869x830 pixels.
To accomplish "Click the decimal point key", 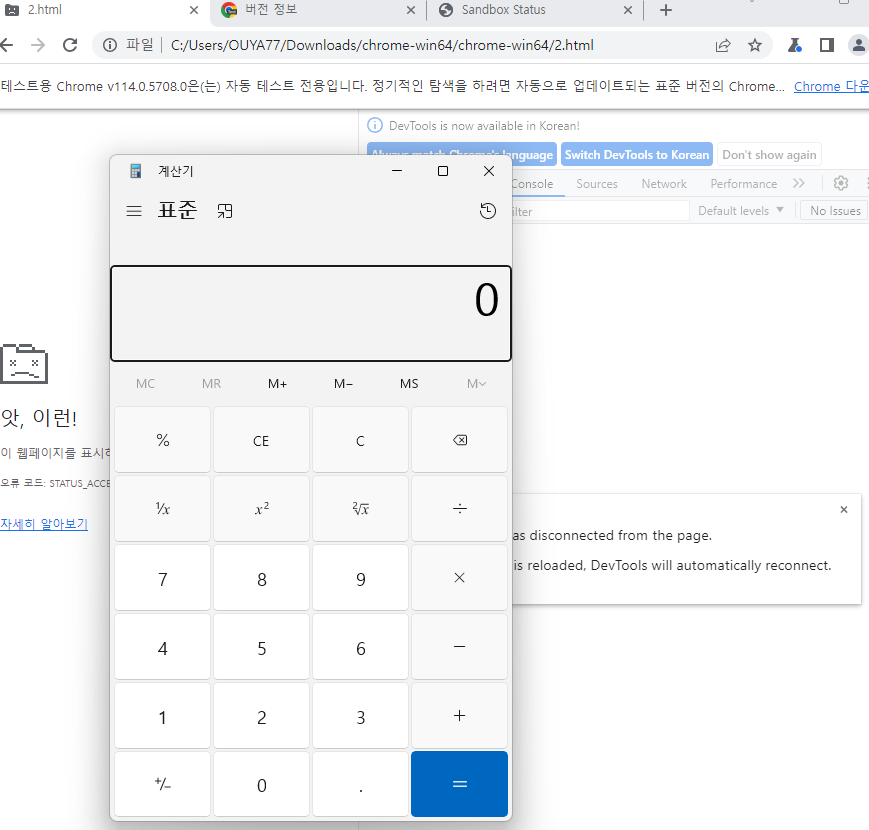I will click(x=360, y=784).
